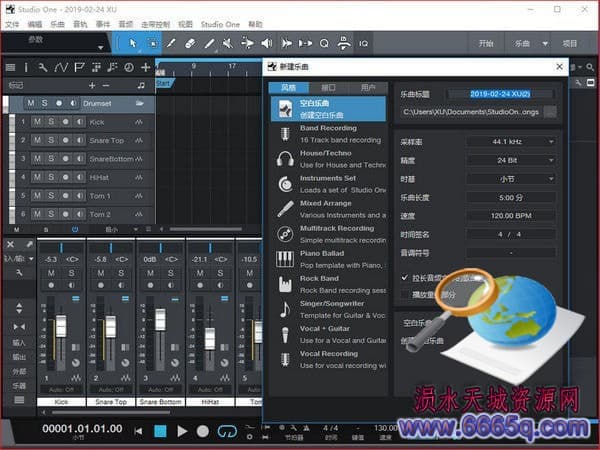The image size is (600, 450).
Task: Open the Drumset folder icon
Action: (140, 103)
